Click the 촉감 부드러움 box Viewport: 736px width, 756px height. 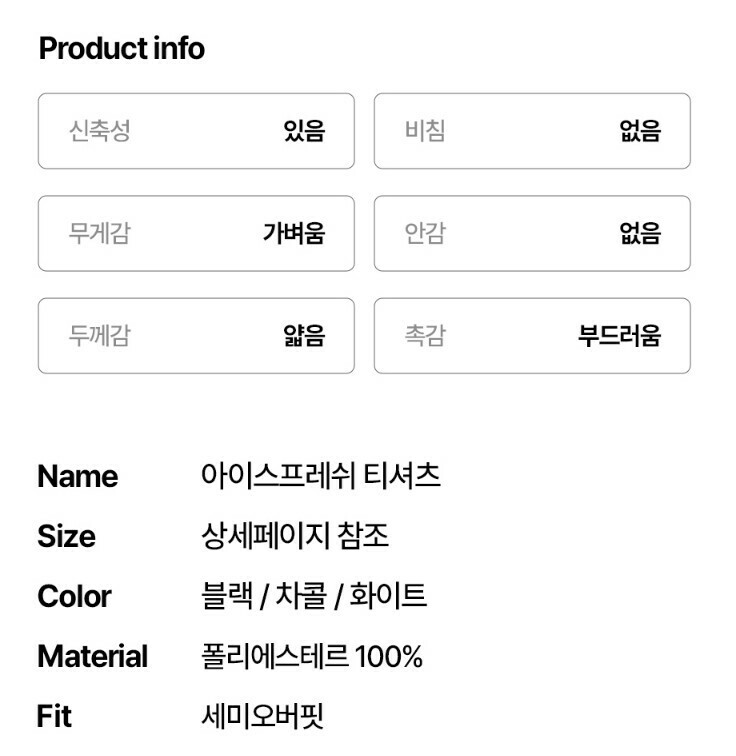coord(532,336)
